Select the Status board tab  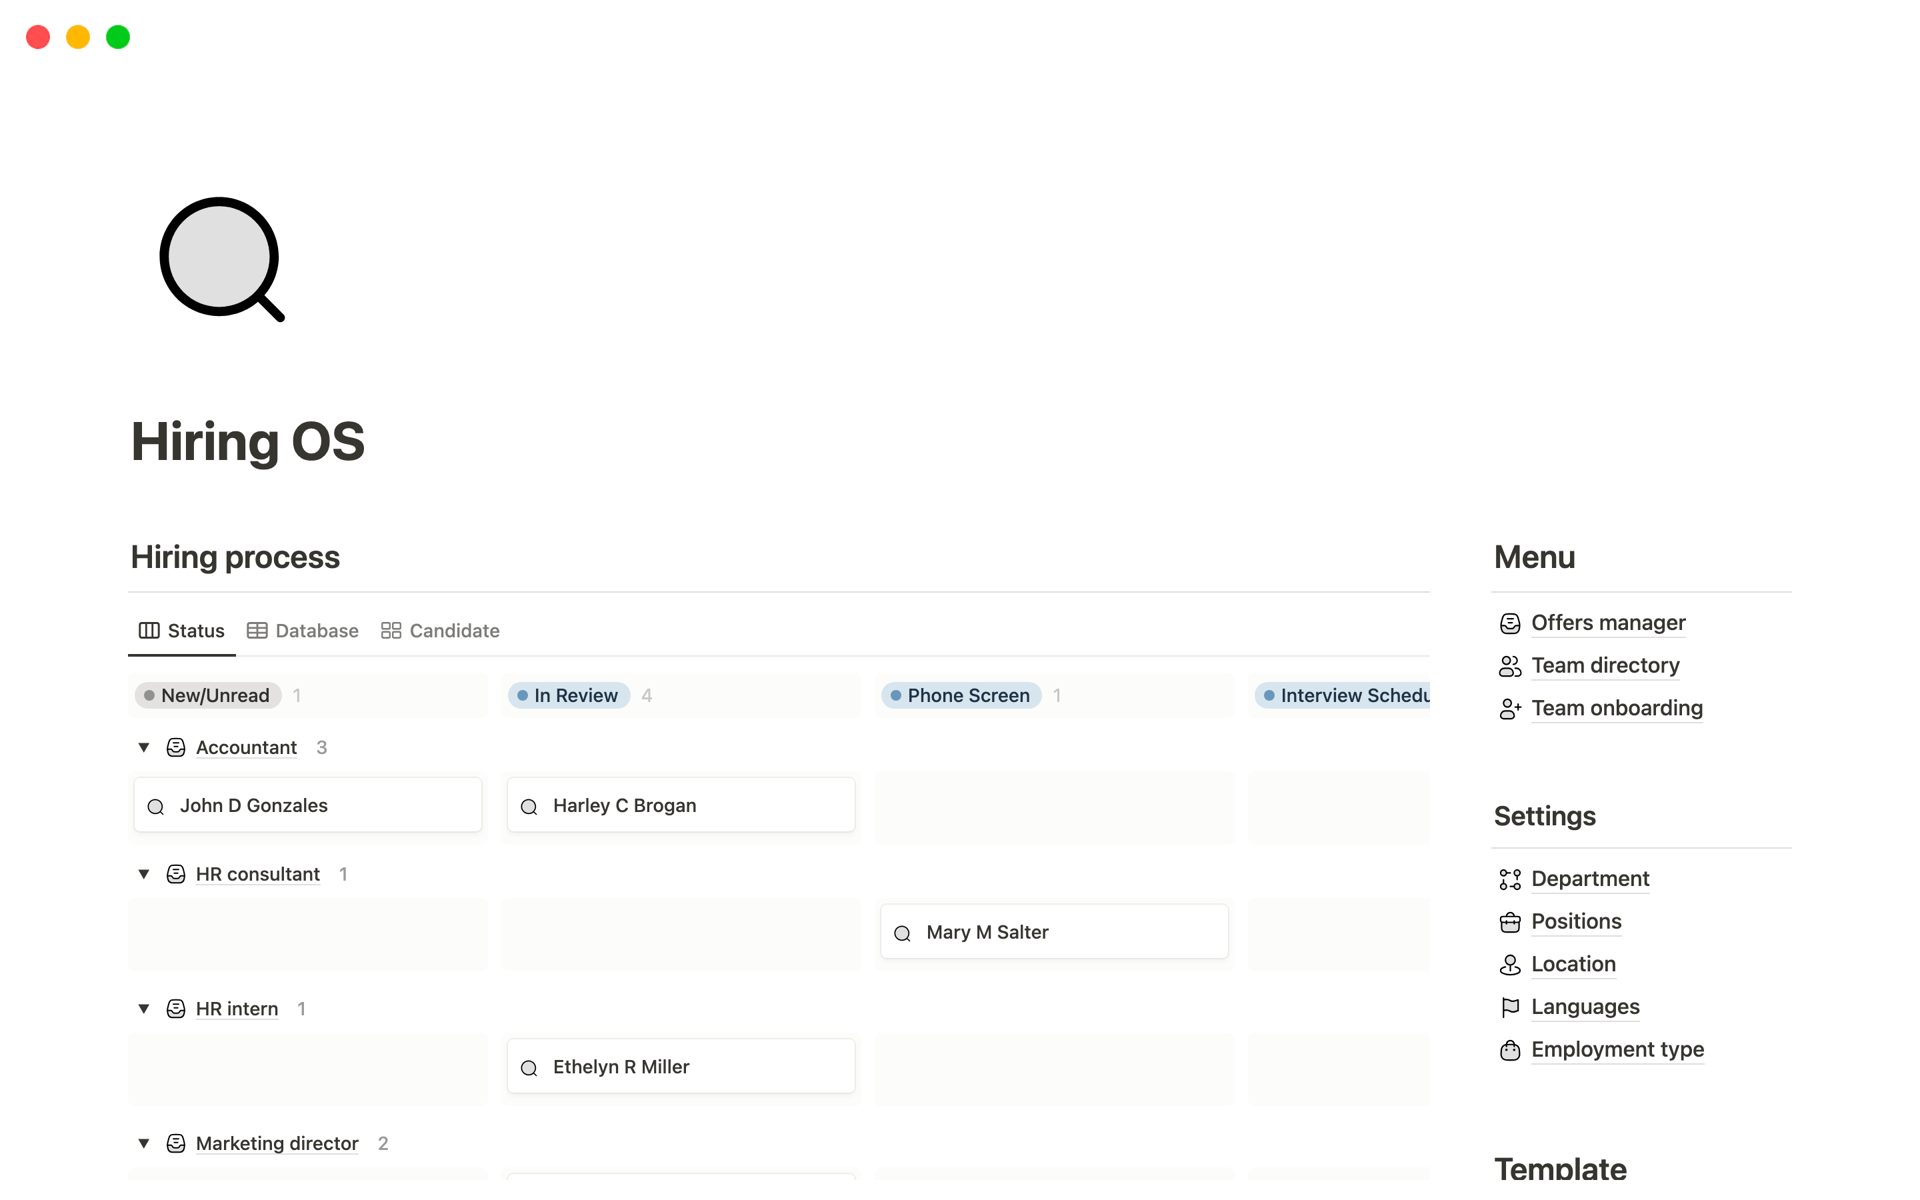click(182, 631)
